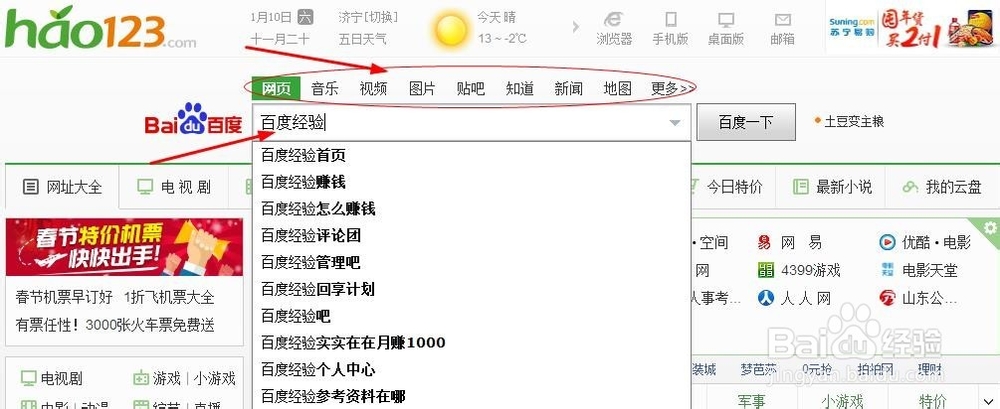Click the 电影天堂 site icon

tap(887, 270)
